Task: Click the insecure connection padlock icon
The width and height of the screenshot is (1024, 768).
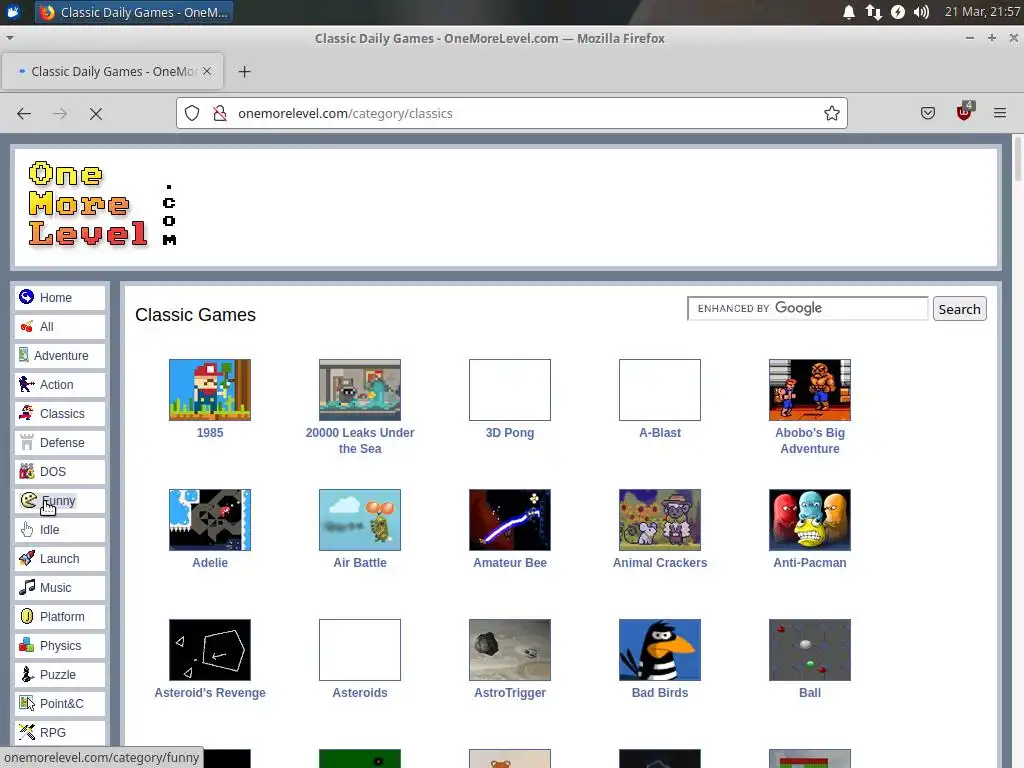Action: (x=220, y=113)
